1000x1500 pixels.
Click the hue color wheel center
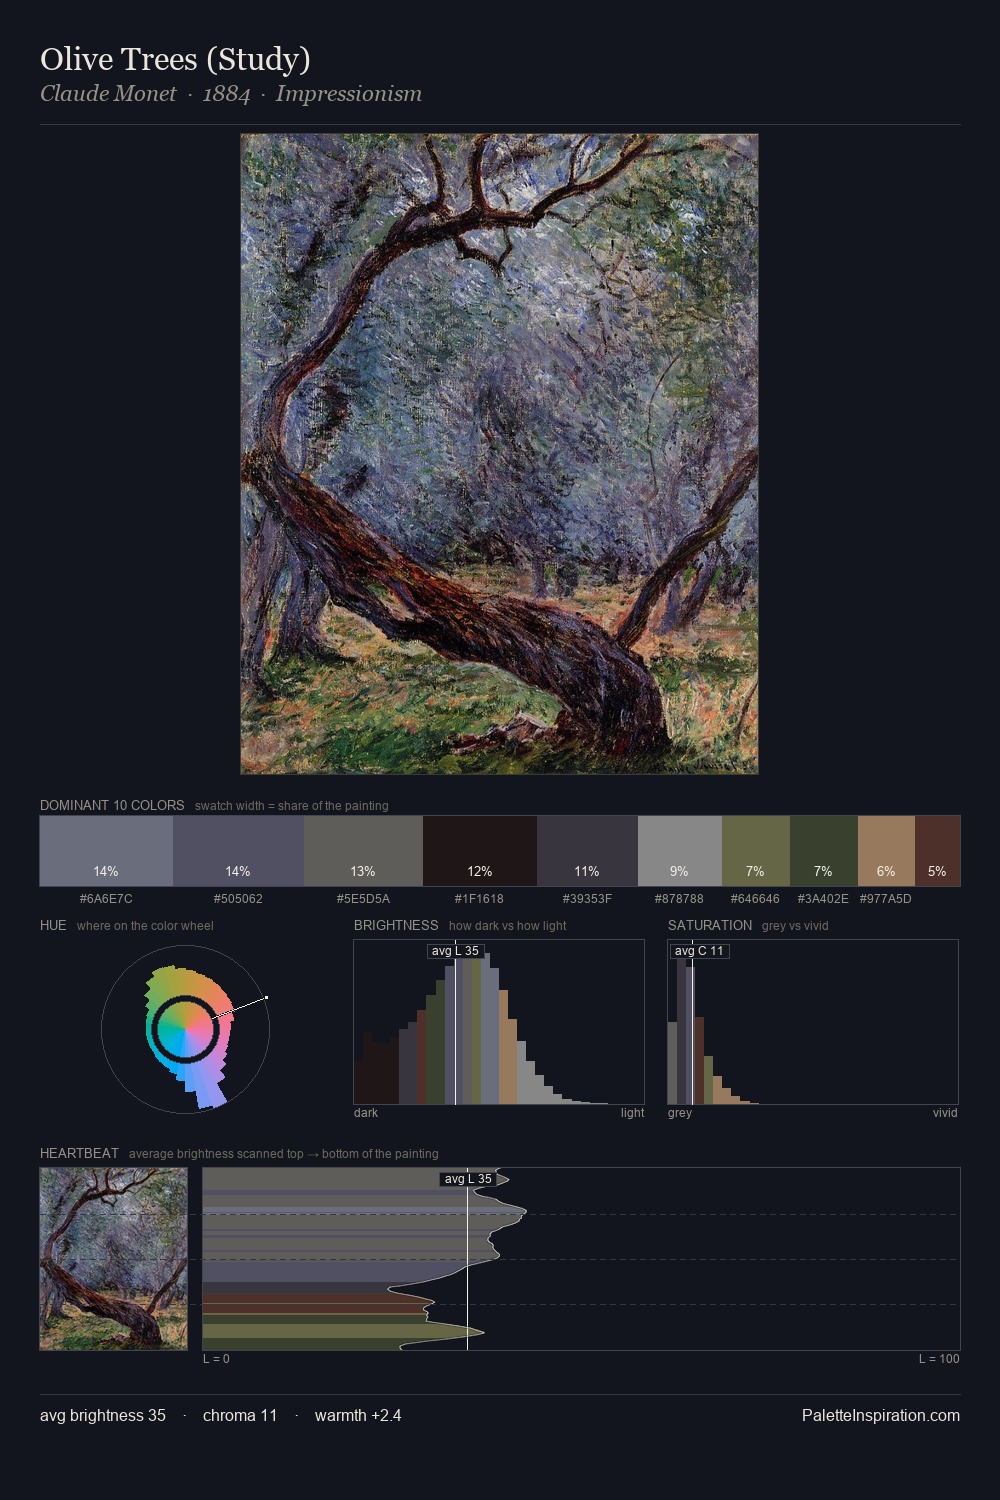[x=185, y=1029]
